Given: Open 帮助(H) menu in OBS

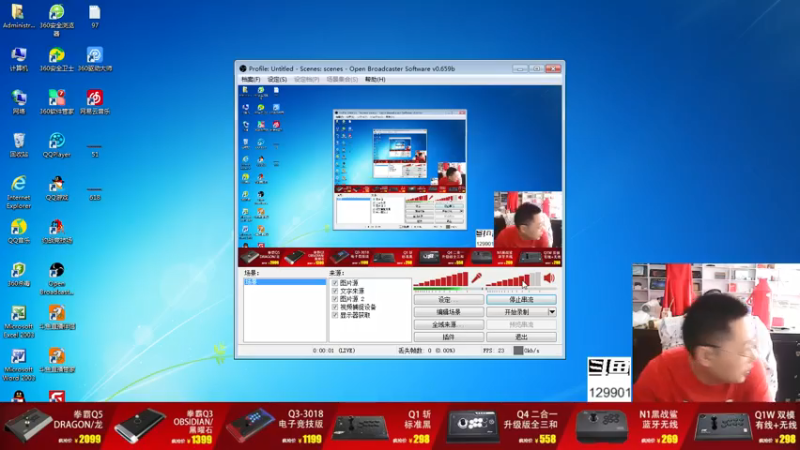Looking at the screenshot, I should [x=375, y=80].
